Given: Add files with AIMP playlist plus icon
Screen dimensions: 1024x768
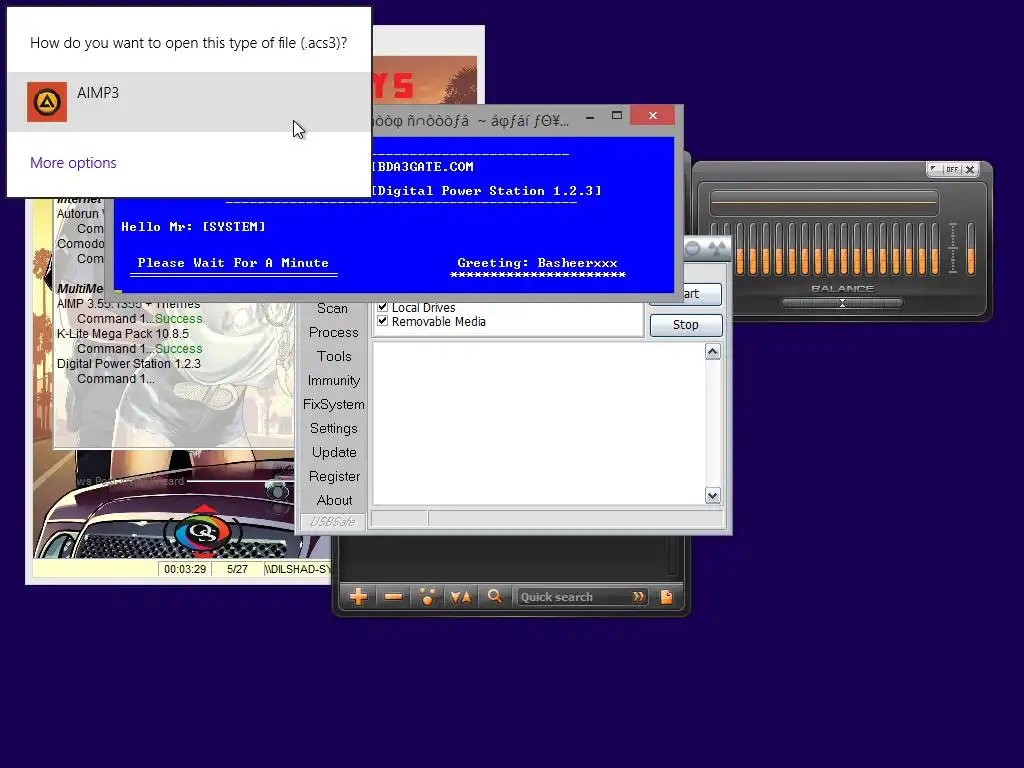Looking at the screenshot, I should [x=359, y=596].
